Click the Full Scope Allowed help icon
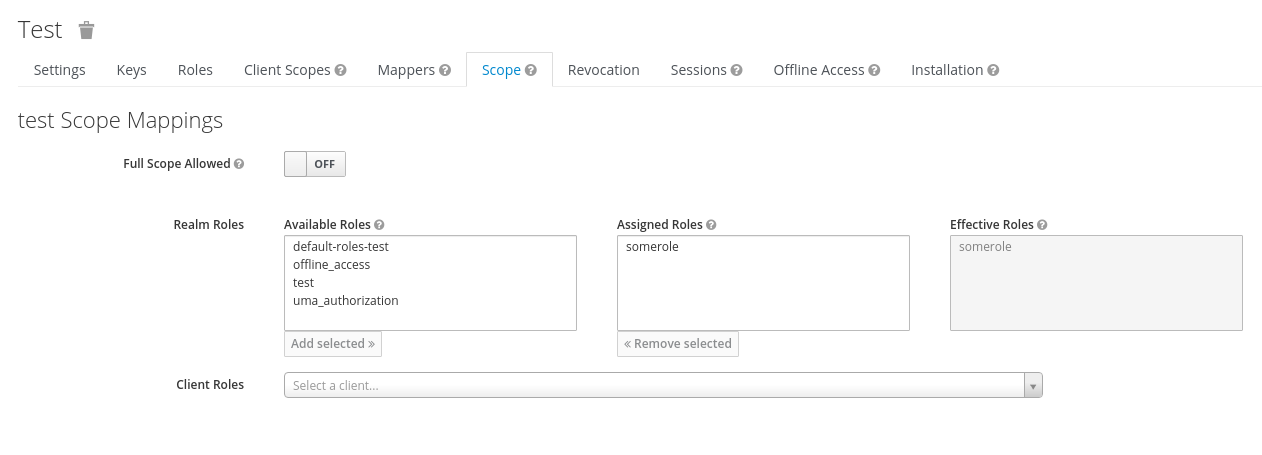The width and height of the screenshot is (1262, 455). 239,164
